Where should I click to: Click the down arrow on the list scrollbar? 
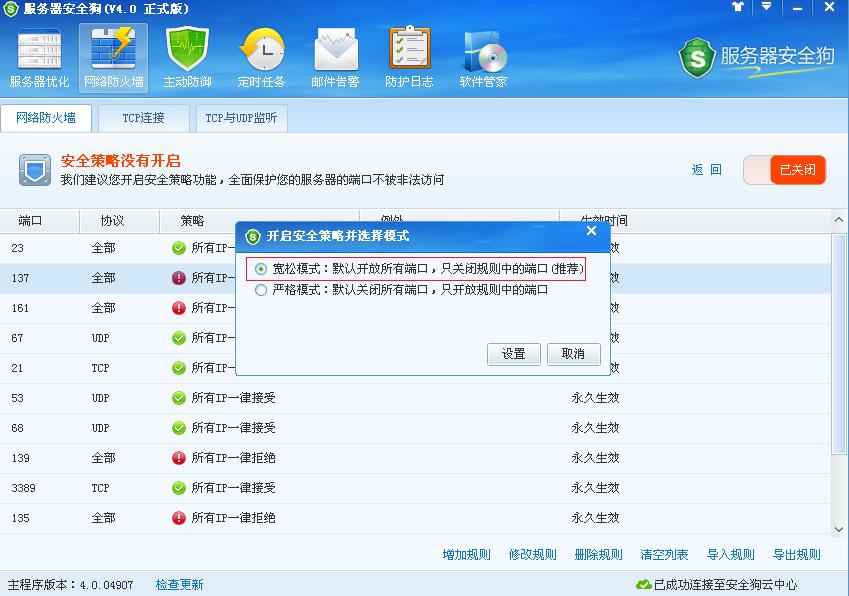[x=840, y=529]
